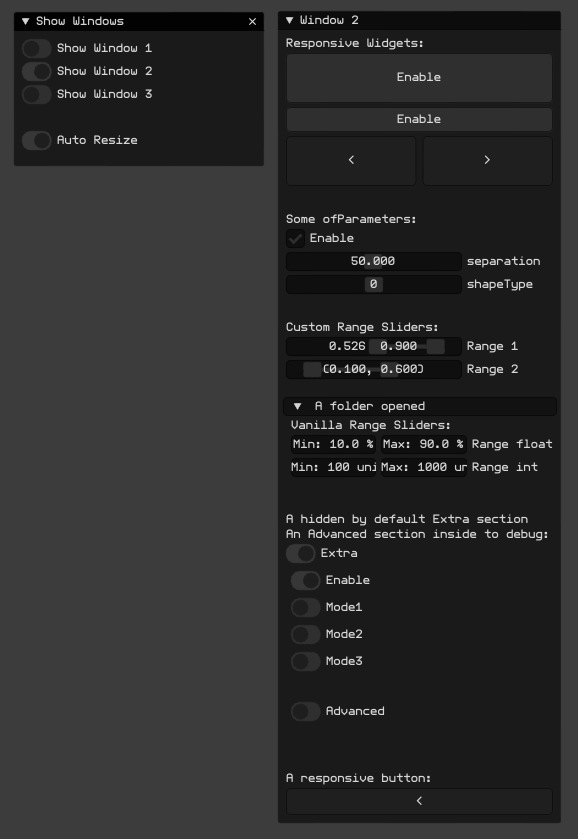
Task: Click the Max: 90.0 % field
Action: (423, 444)
